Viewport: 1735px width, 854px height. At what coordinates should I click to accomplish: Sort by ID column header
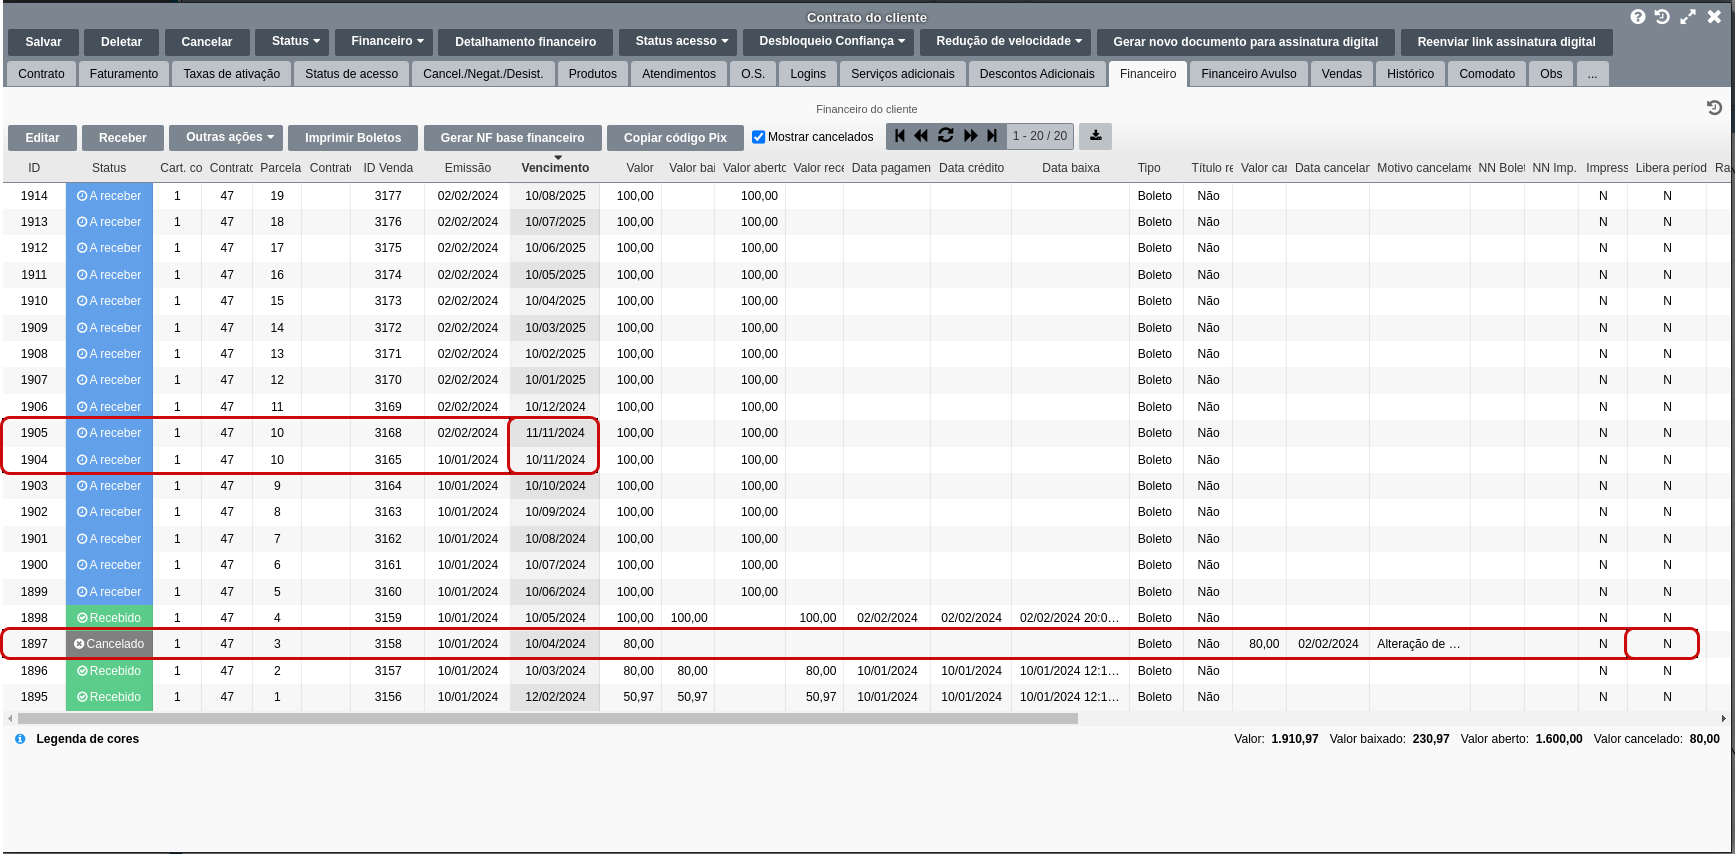(x=34, y=168)
